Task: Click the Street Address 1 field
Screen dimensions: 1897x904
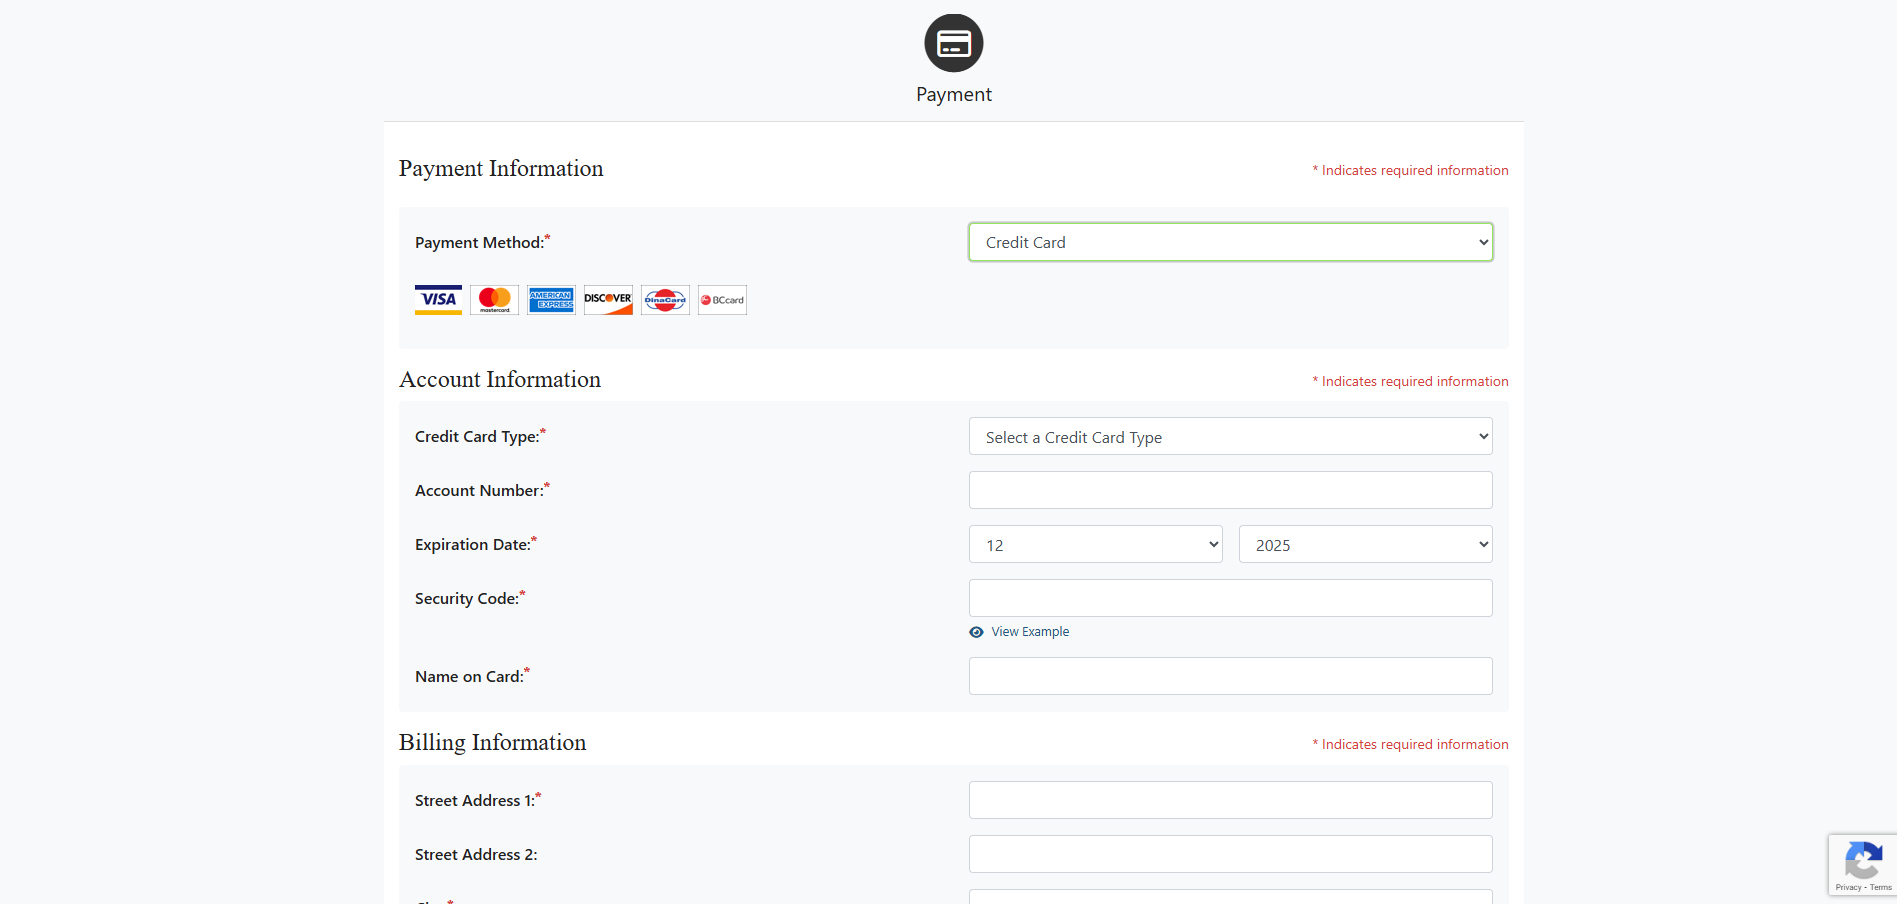Action: point(1230,801)
